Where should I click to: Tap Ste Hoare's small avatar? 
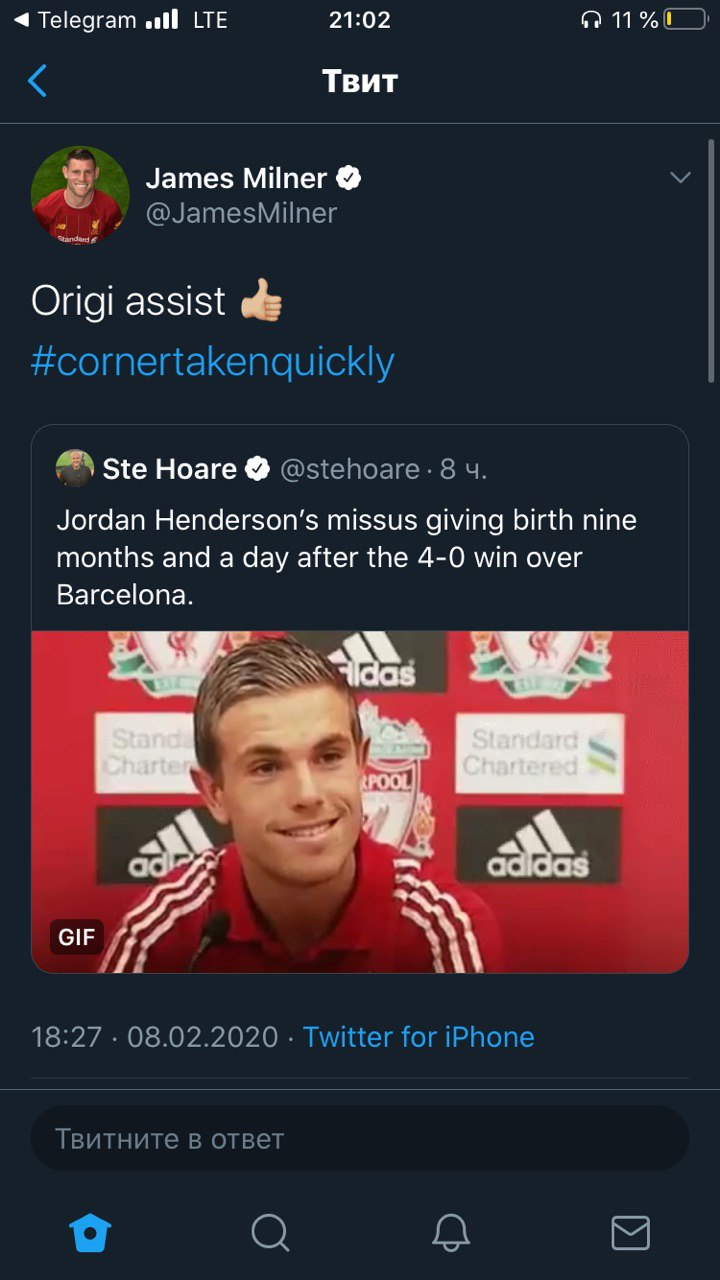[x=75, y=468]
